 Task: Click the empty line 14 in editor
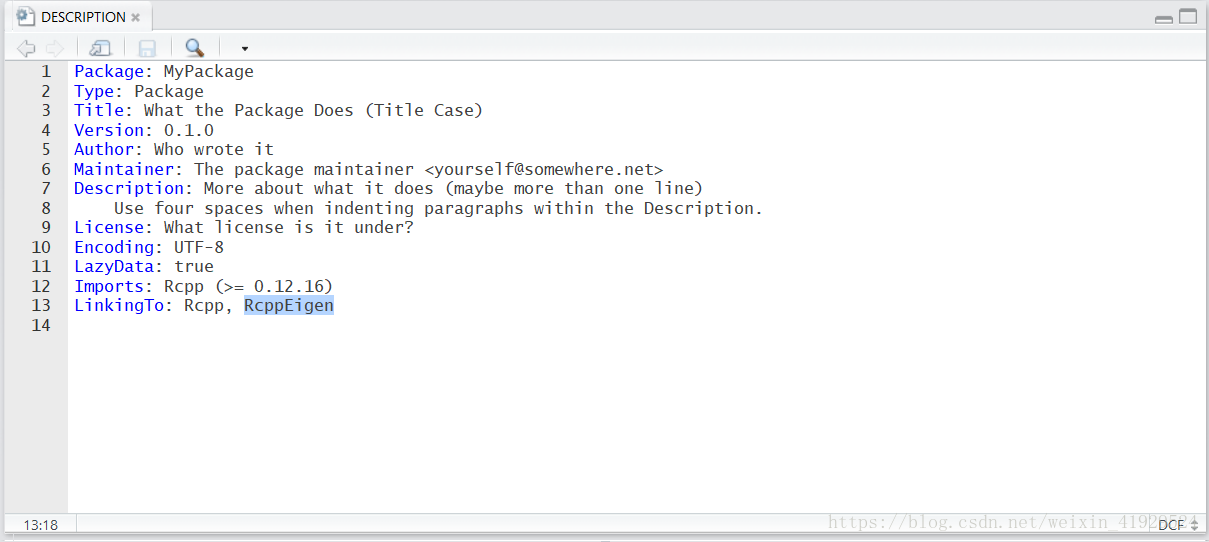click(636, 325)
